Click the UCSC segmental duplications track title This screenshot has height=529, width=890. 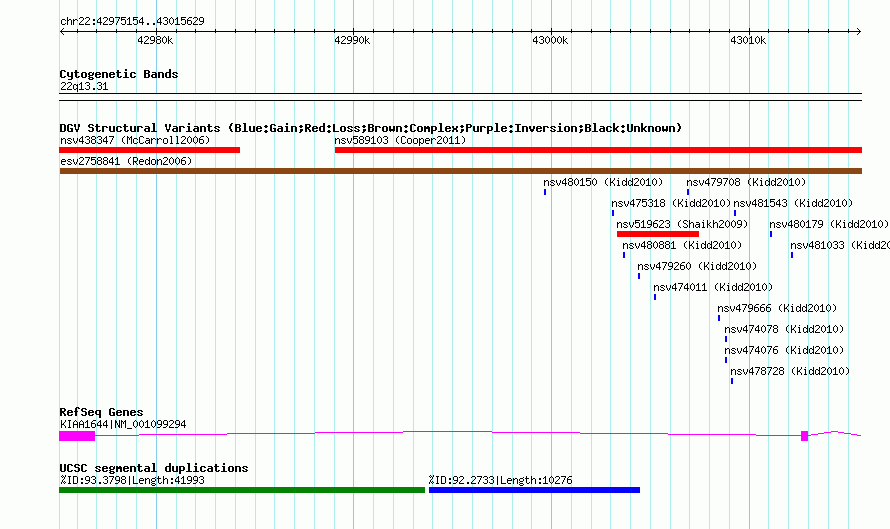154,468
